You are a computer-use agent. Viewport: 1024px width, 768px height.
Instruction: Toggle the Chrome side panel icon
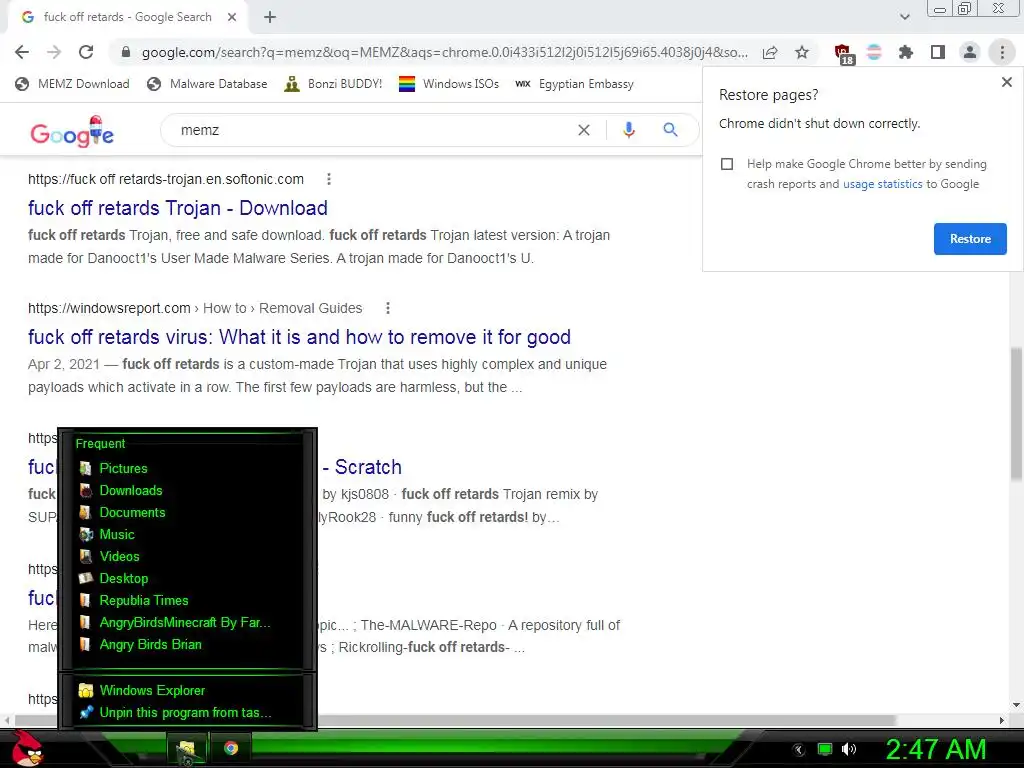tap(938, 52)
